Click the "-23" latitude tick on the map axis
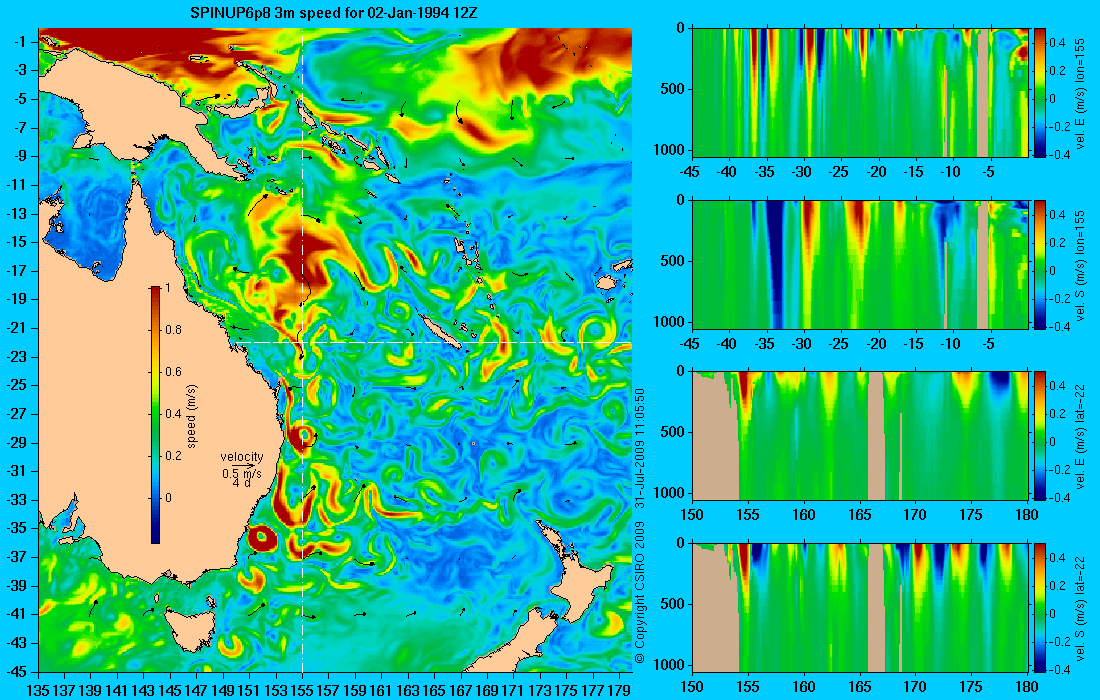 click(17, 357)
